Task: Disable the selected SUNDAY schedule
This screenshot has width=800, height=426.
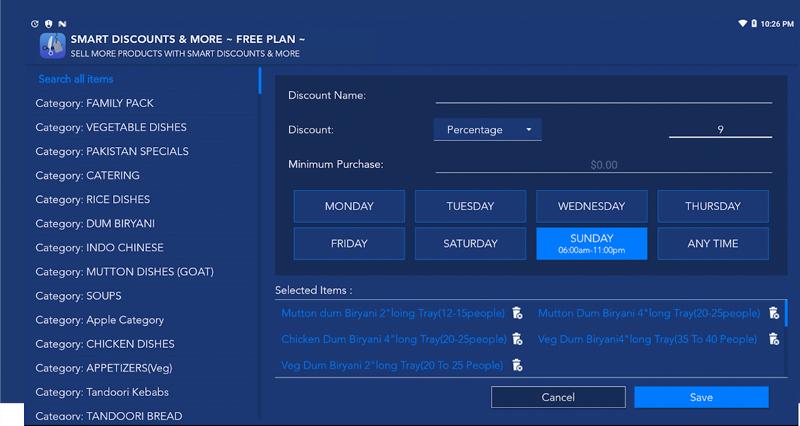Action: (591, 243)
